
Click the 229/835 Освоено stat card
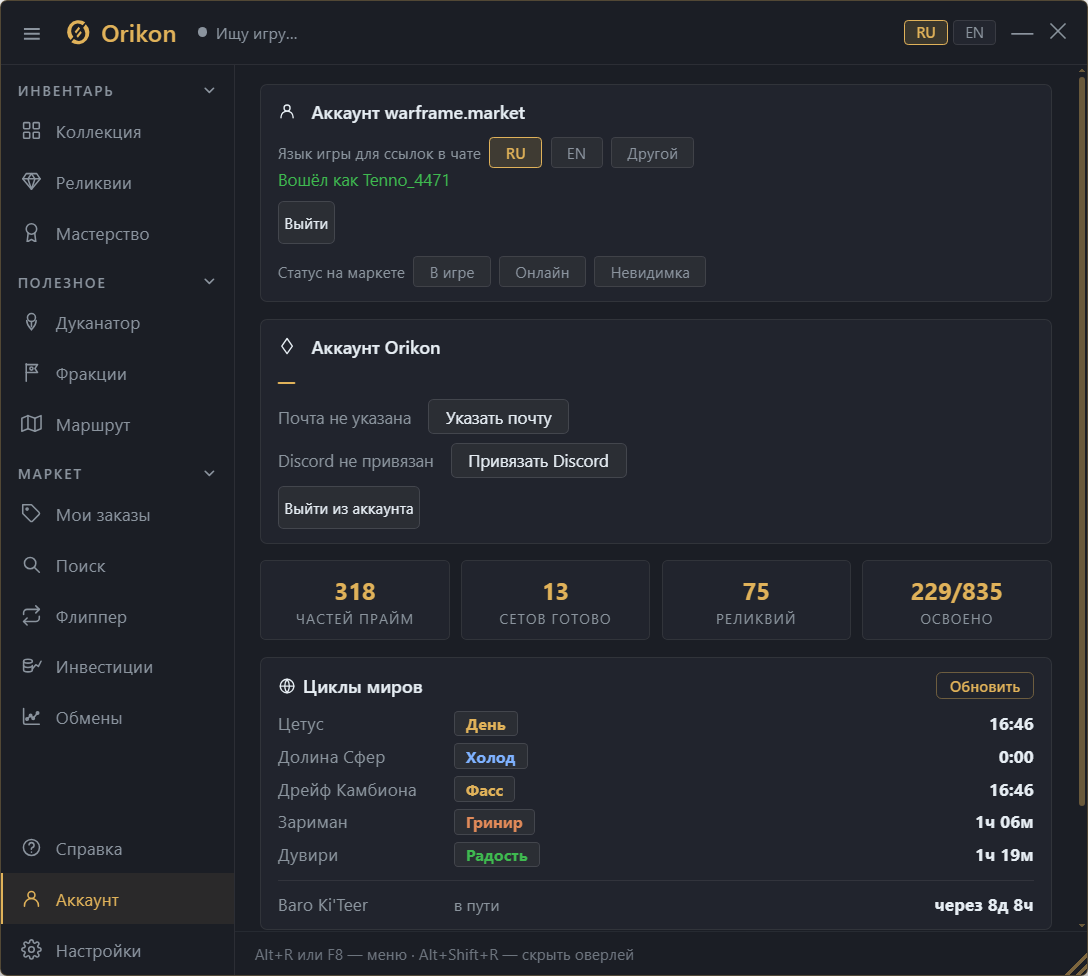point(956,600)
